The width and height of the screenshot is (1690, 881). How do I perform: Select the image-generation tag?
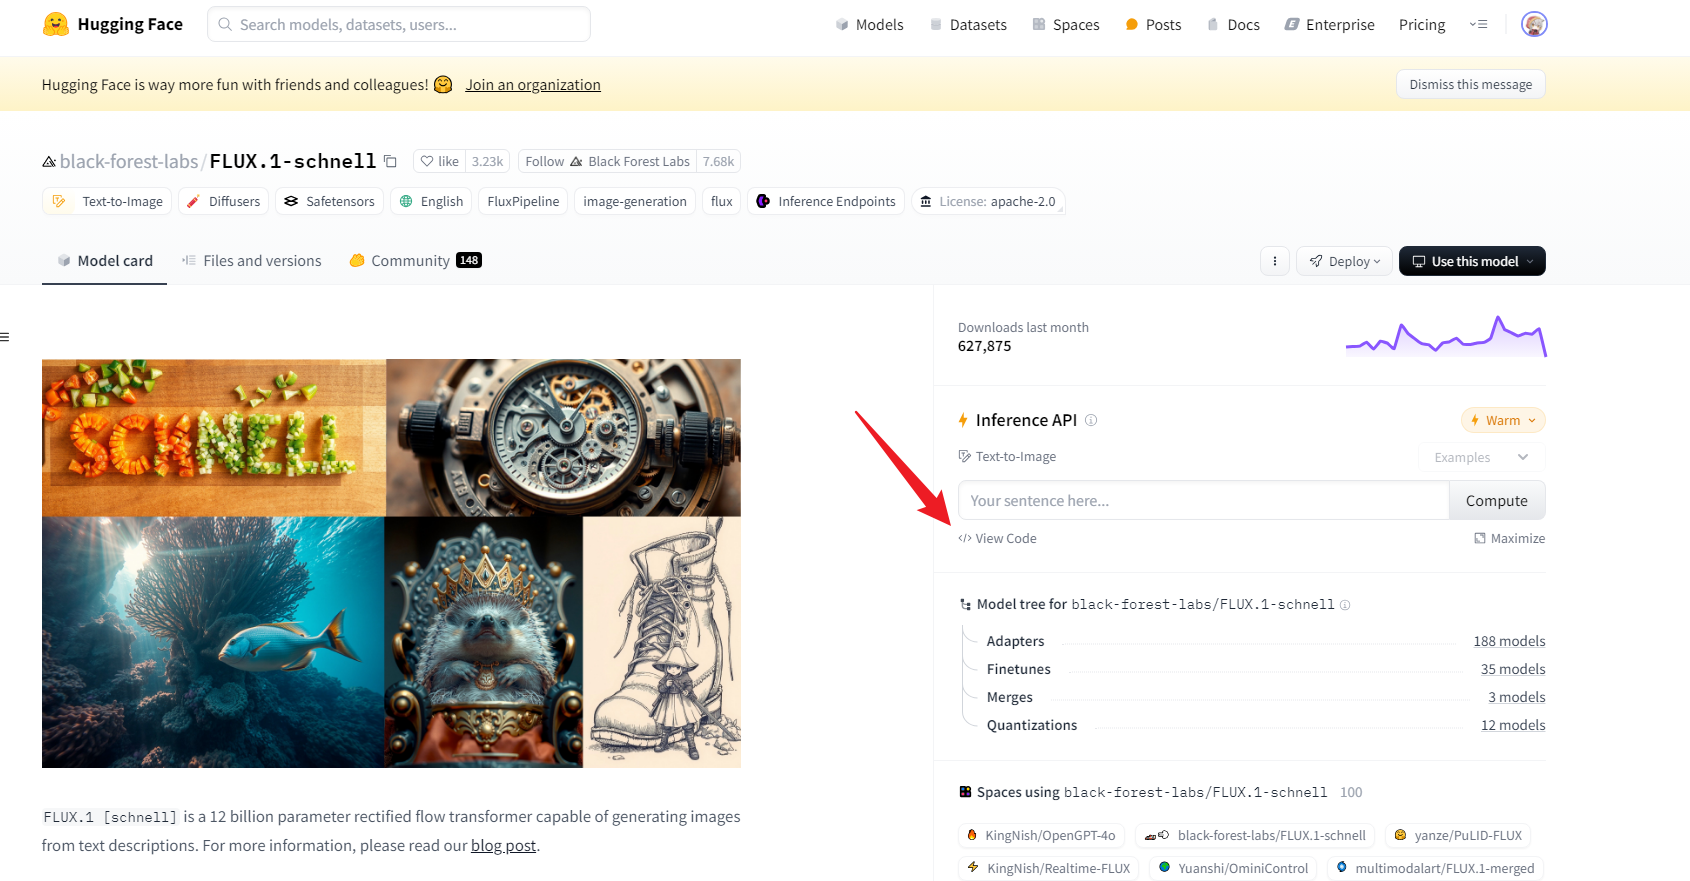click(x=635, y=201)
